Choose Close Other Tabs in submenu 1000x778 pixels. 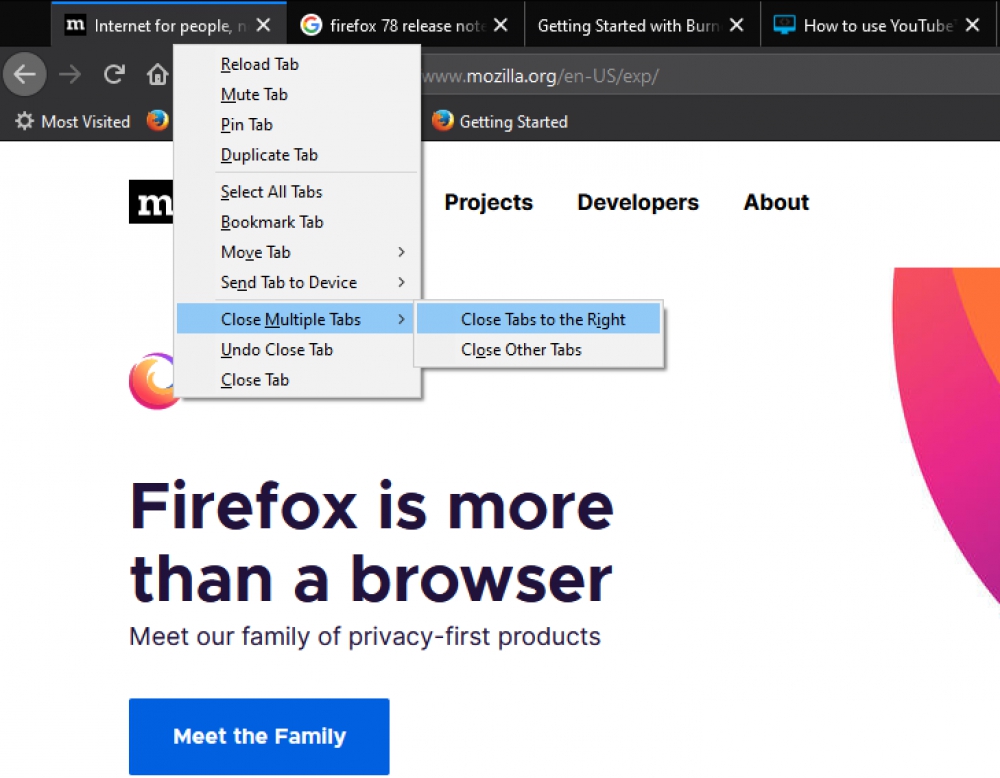click(538, 349)
